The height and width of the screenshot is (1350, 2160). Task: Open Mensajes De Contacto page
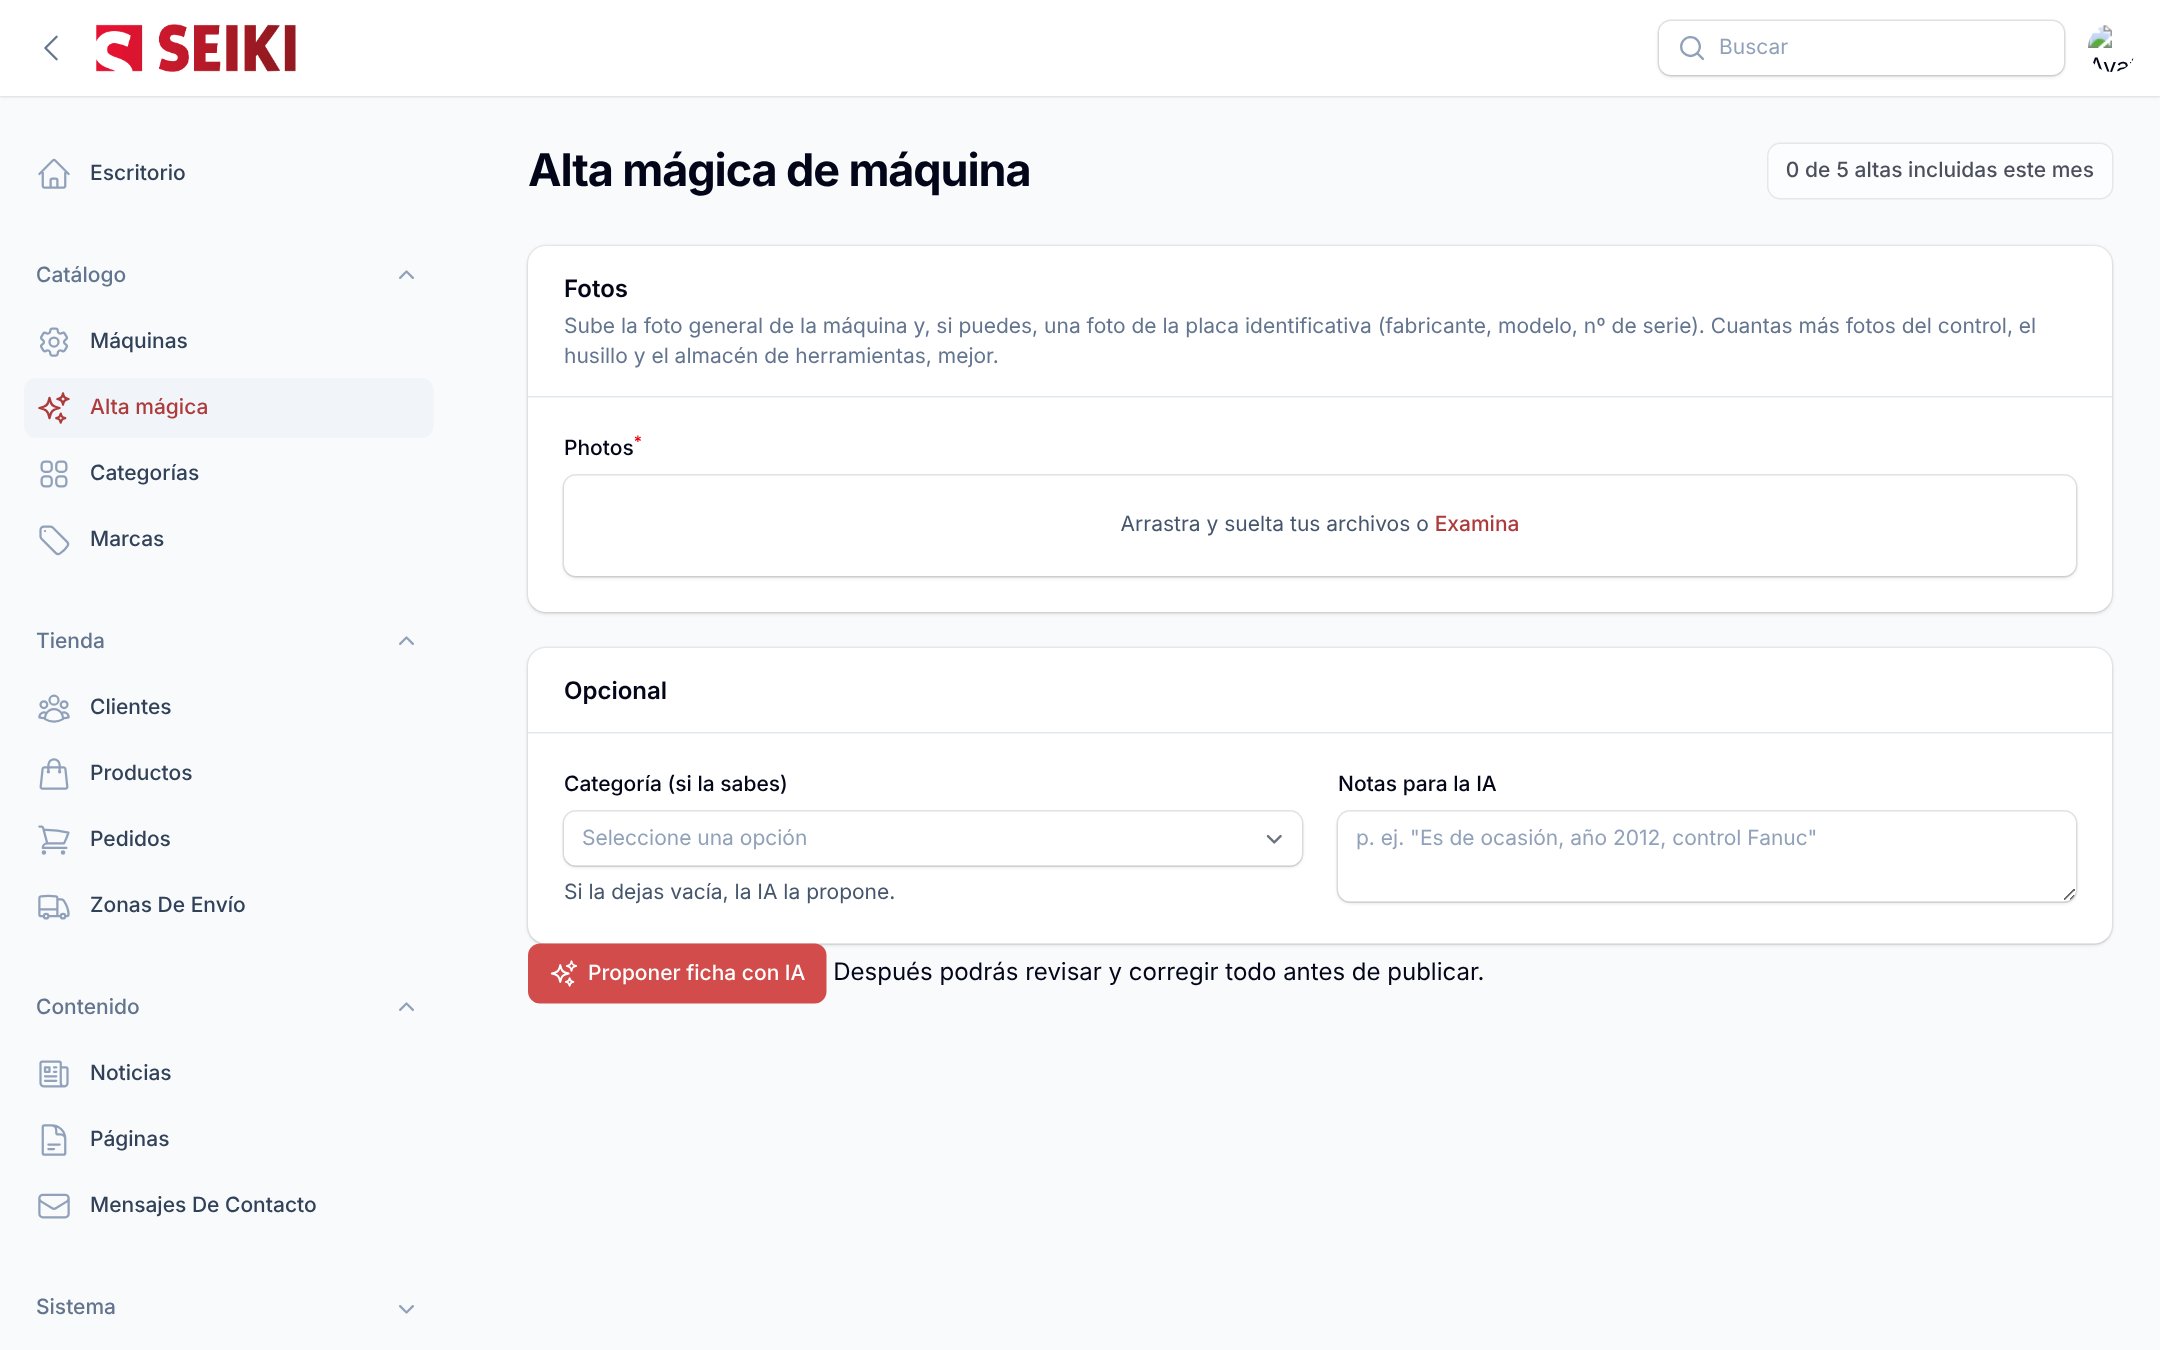coord(229,1205)
